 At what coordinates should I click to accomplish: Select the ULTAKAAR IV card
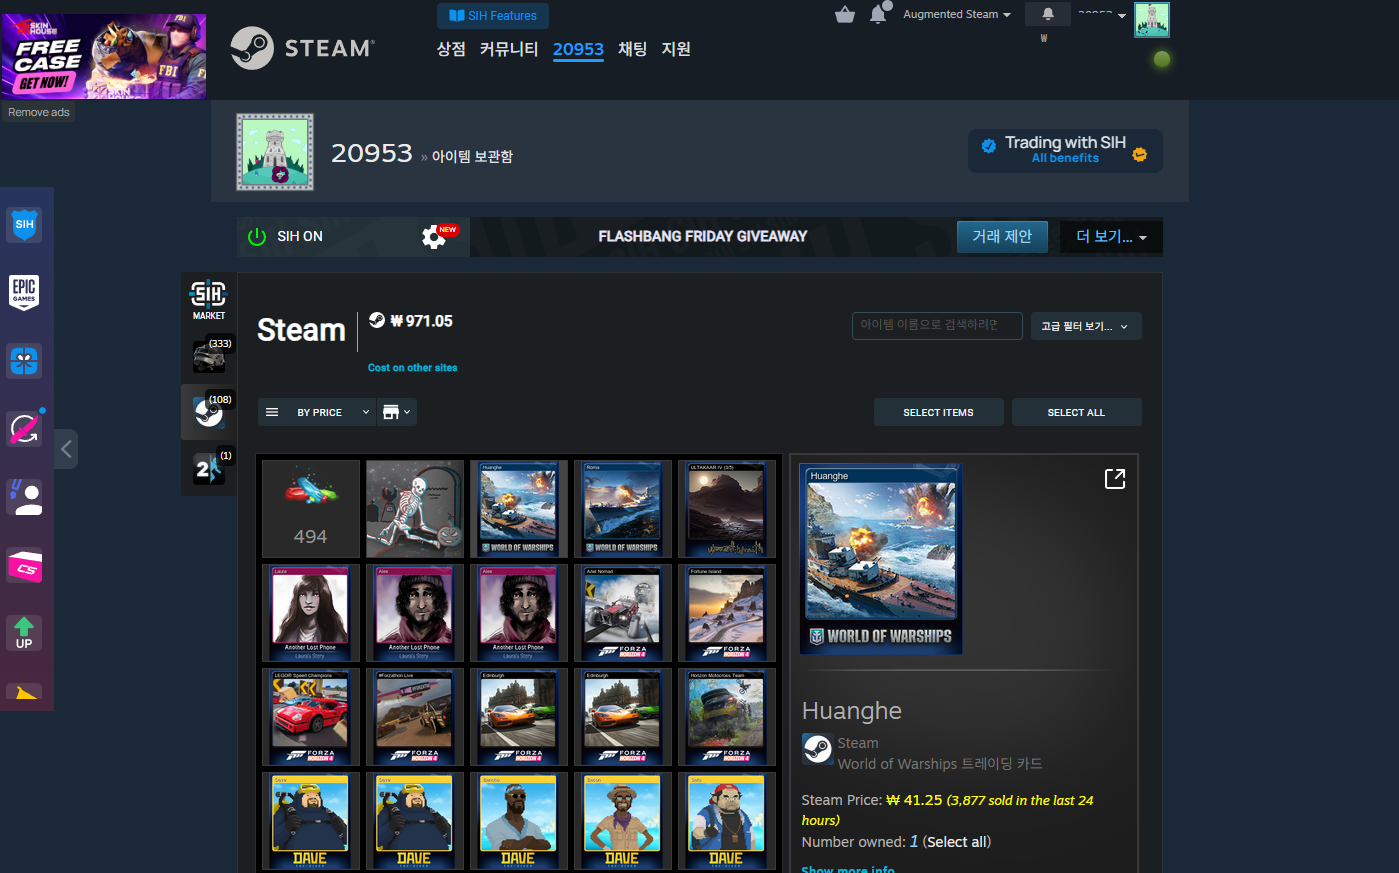727,509
